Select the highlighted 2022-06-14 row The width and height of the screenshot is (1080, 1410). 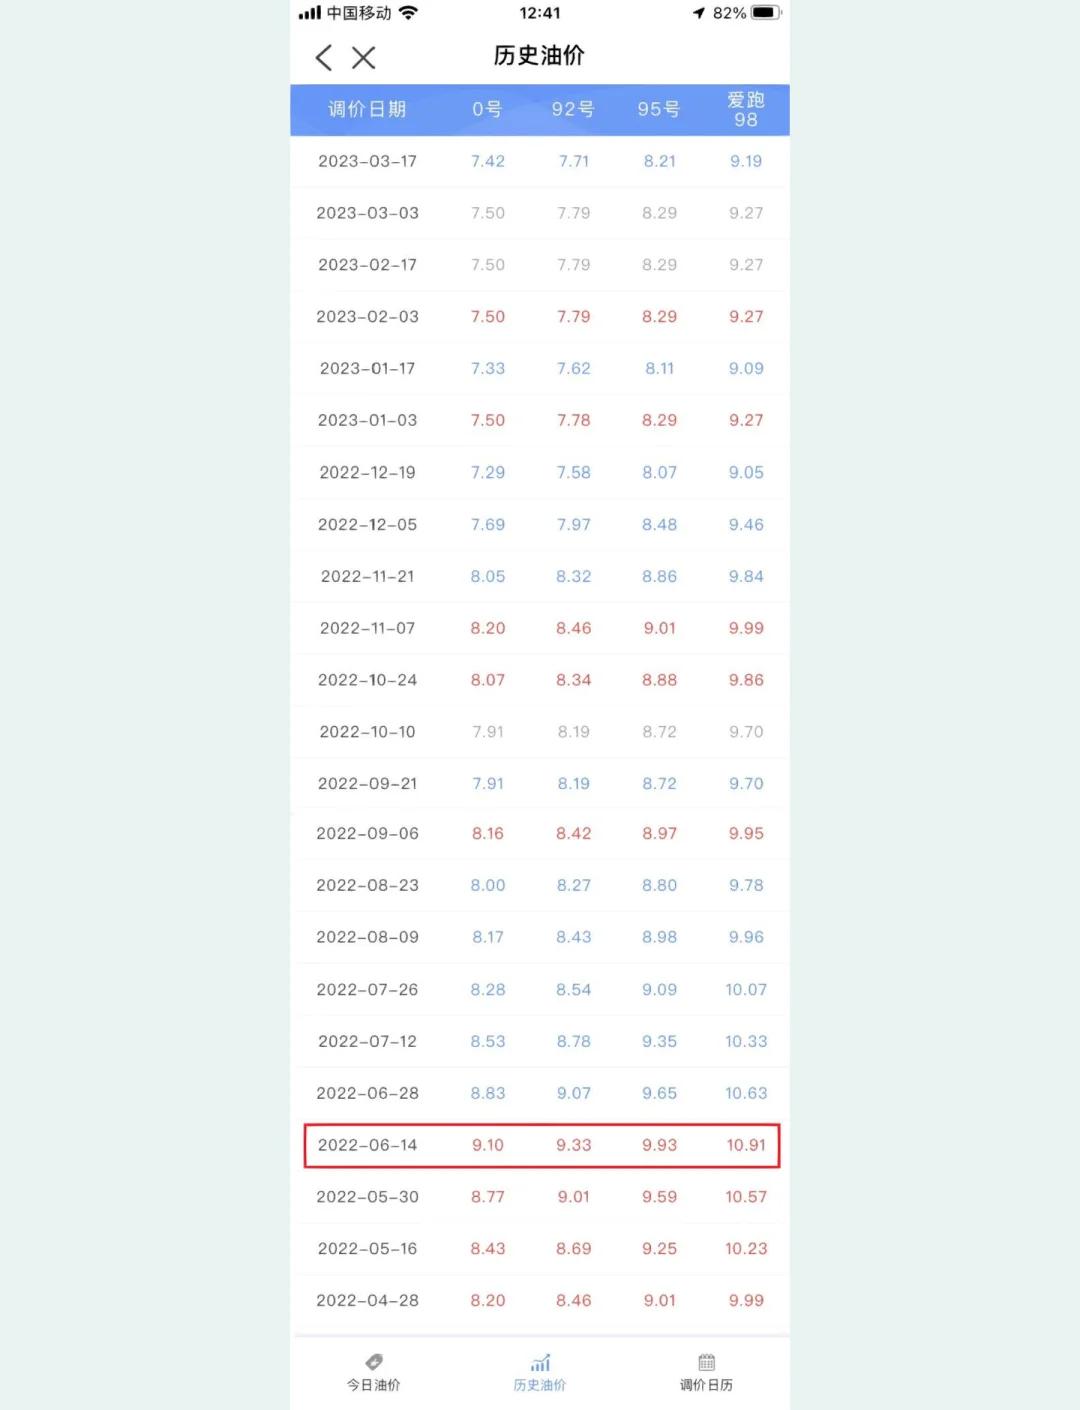(x=542, y=1145)
